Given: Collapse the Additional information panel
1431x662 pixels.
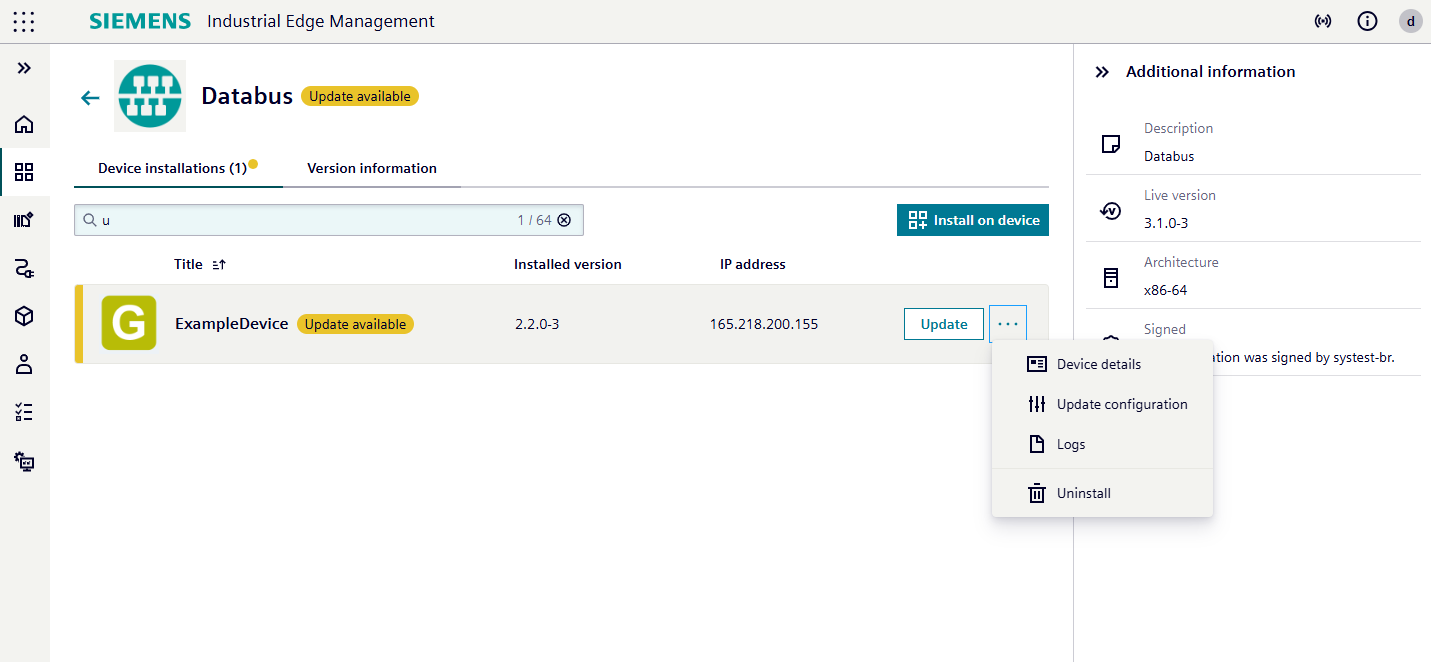Looking at the screenshot, I should [1102, 72].
